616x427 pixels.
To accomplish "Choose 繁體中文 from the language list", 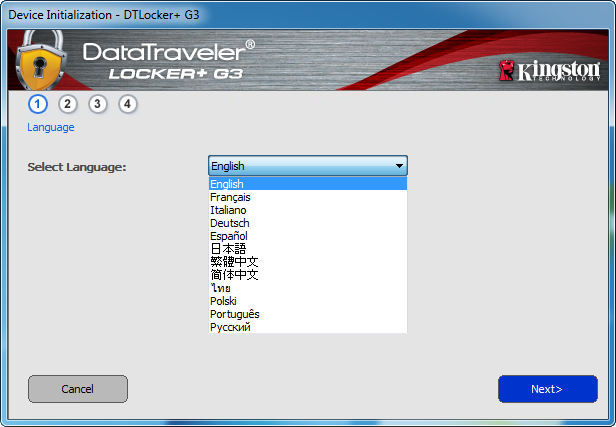I will click(x=308, y=262).
